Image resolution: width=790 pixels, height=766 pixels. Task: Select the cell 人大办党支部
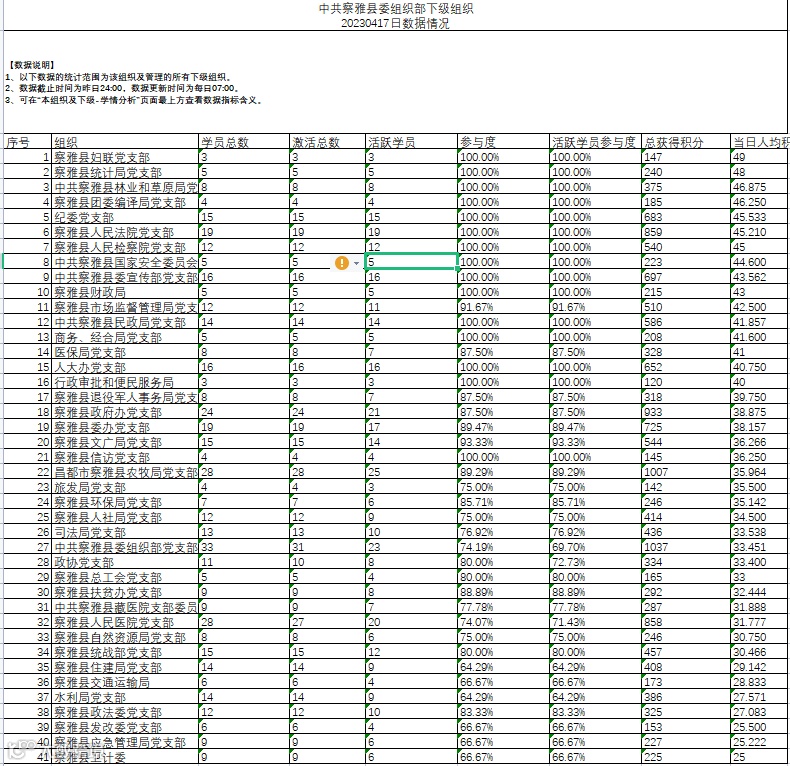125,367
